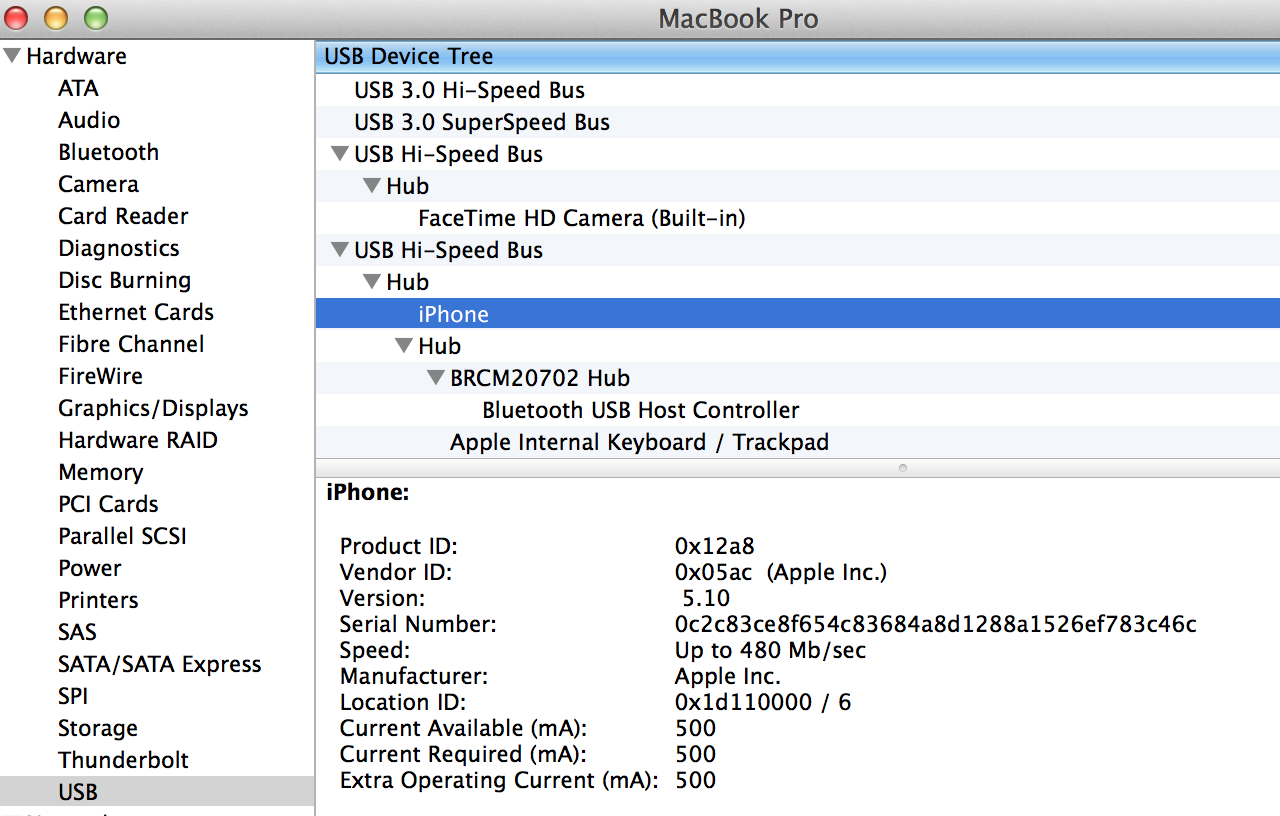
Task: Click the Version value 5.10
Action: coord(706,598)
